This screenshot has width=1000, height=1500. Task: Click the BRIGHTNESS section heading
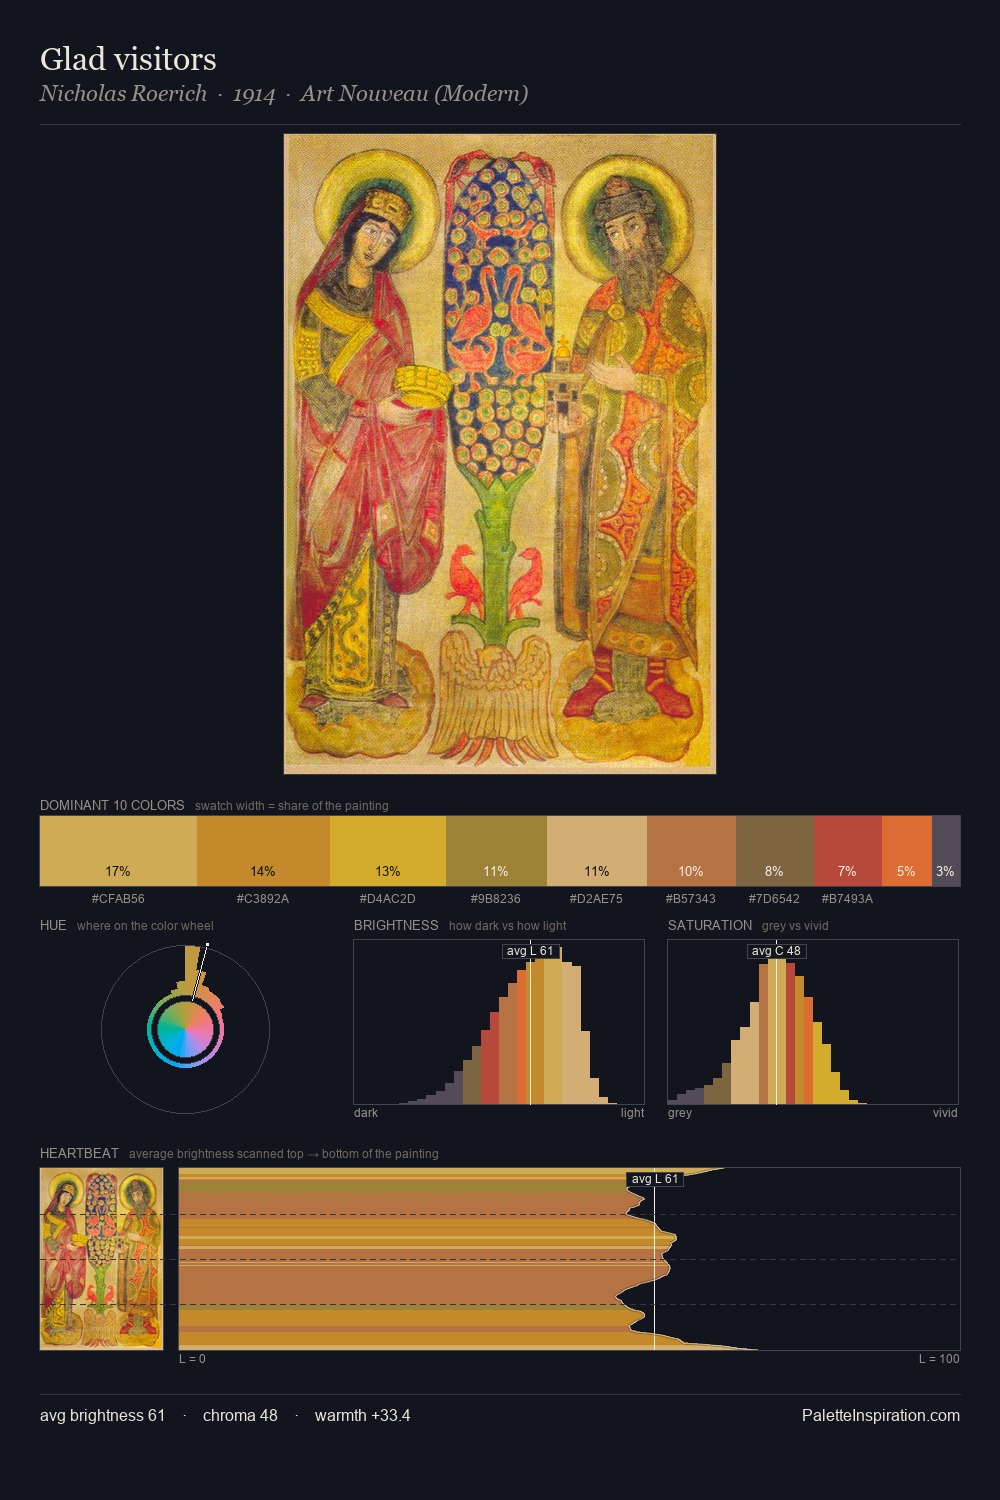click(x=396, y=925)
